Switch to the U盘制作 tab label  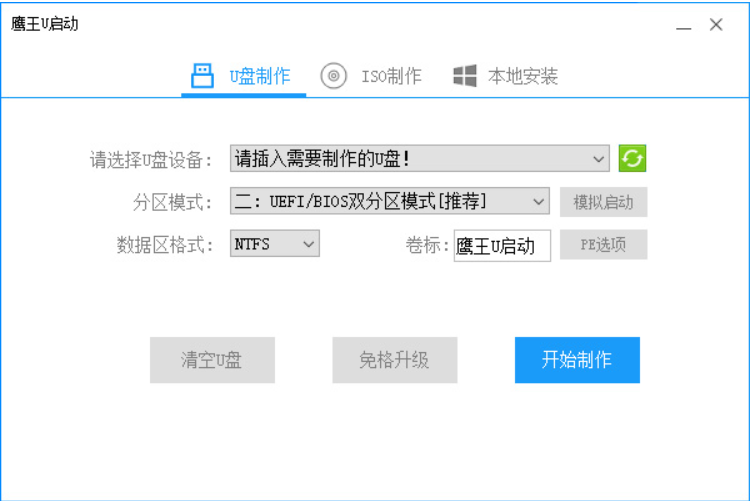(260, 76)
